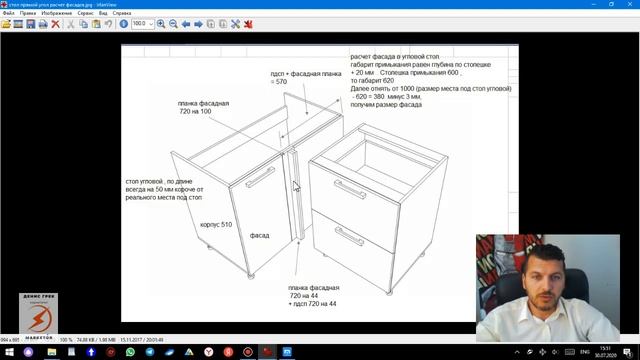Open the Файл menu
The height and width of the screenshot is (360, 640).
[x=9, y=13]
